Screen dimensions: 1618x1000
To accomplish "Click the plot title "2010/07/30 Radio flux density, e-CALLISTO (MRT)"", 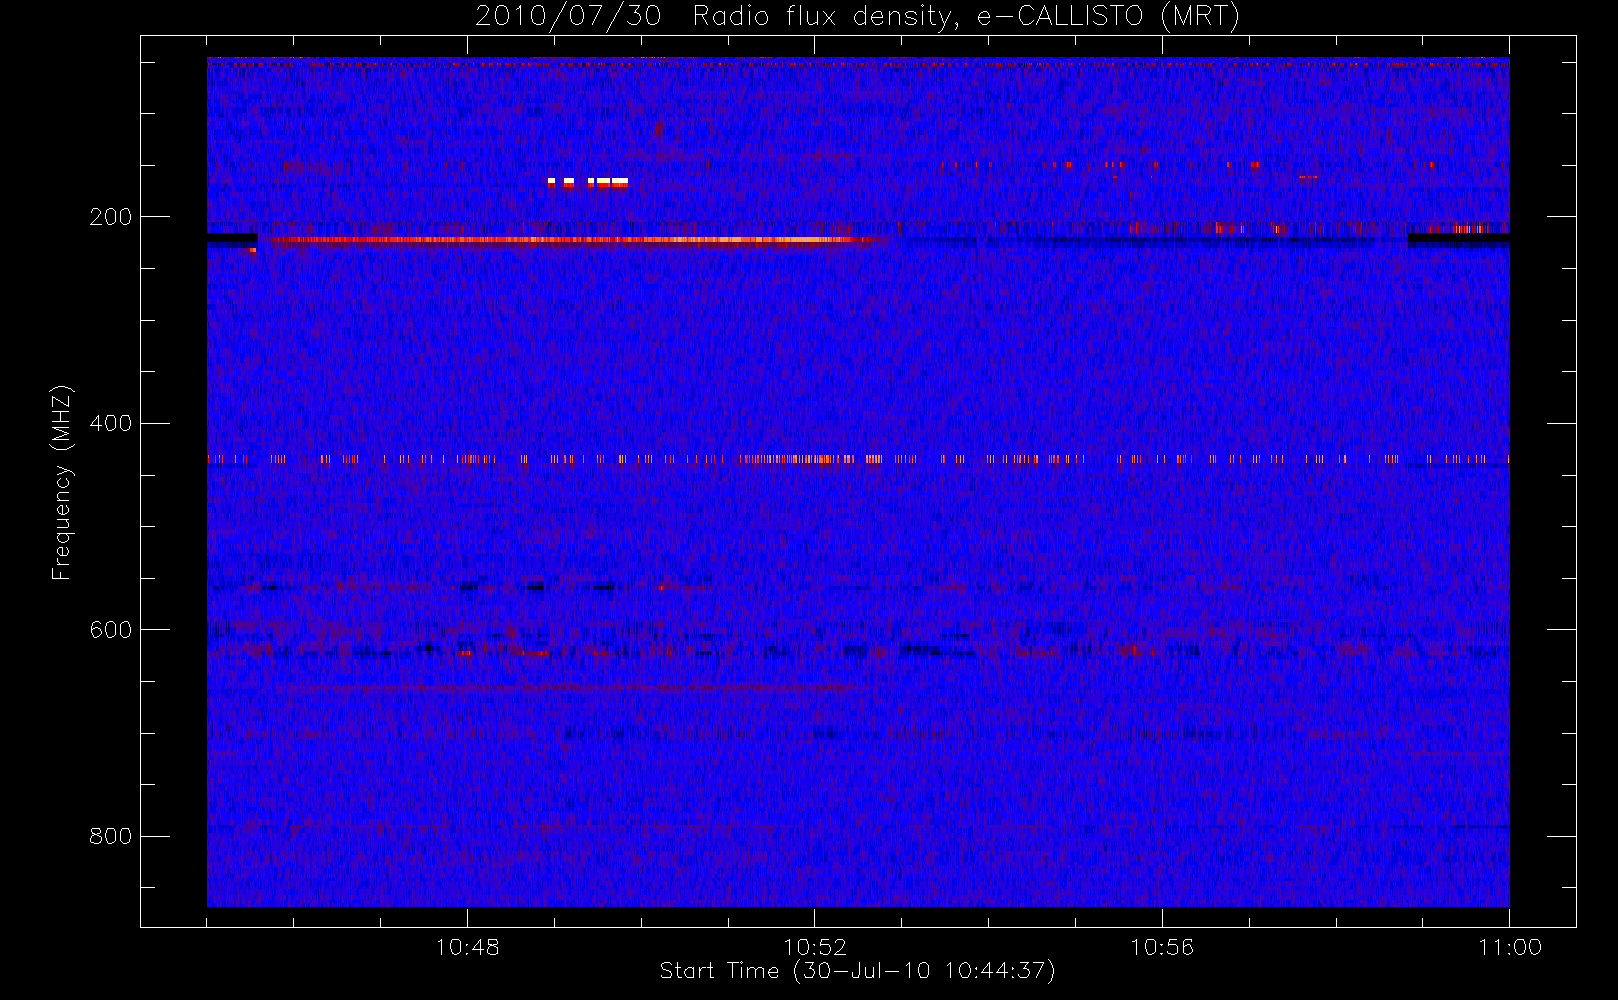I will point(857,16).
